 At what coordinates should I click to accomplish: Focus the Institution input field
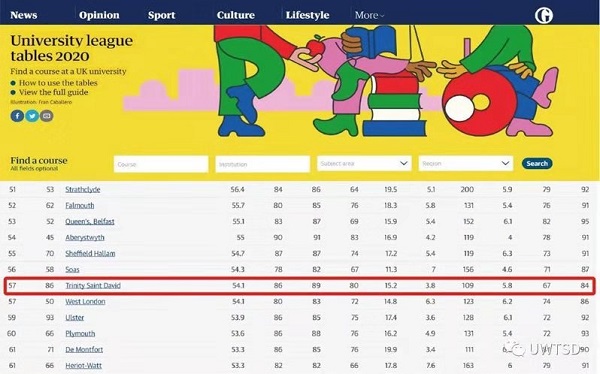coord(262,164)
